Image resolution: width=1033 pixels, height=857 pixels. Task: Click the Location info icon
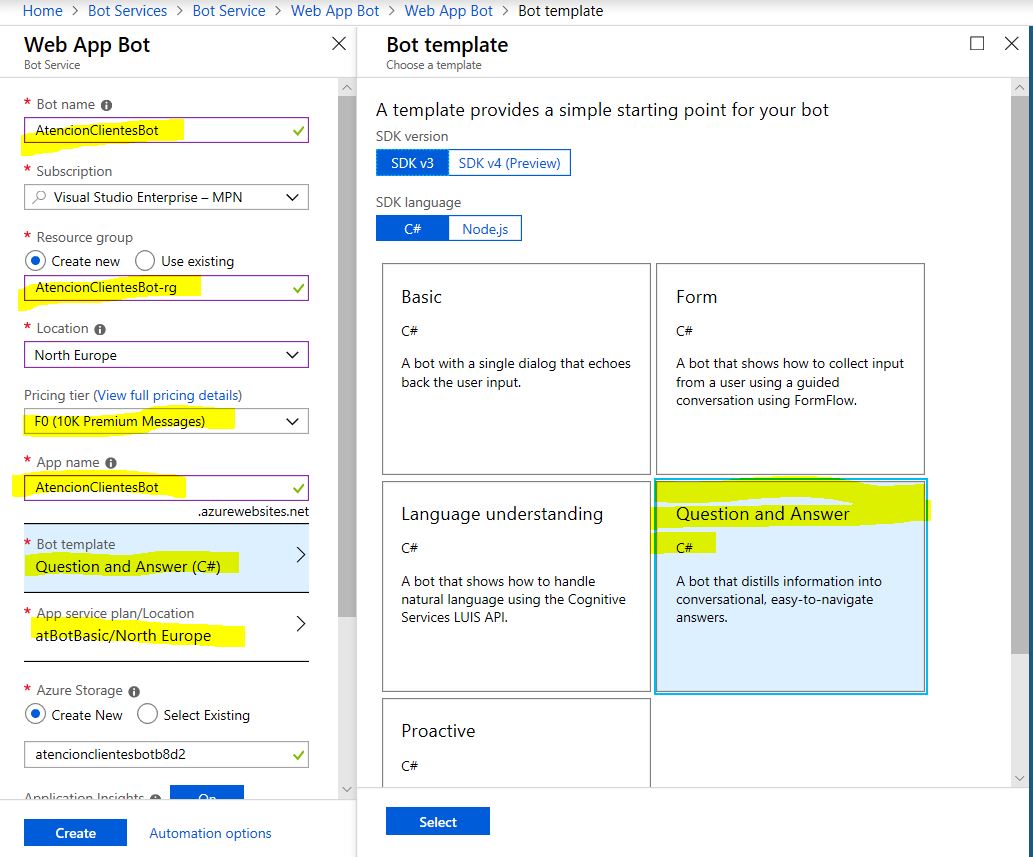100,329
